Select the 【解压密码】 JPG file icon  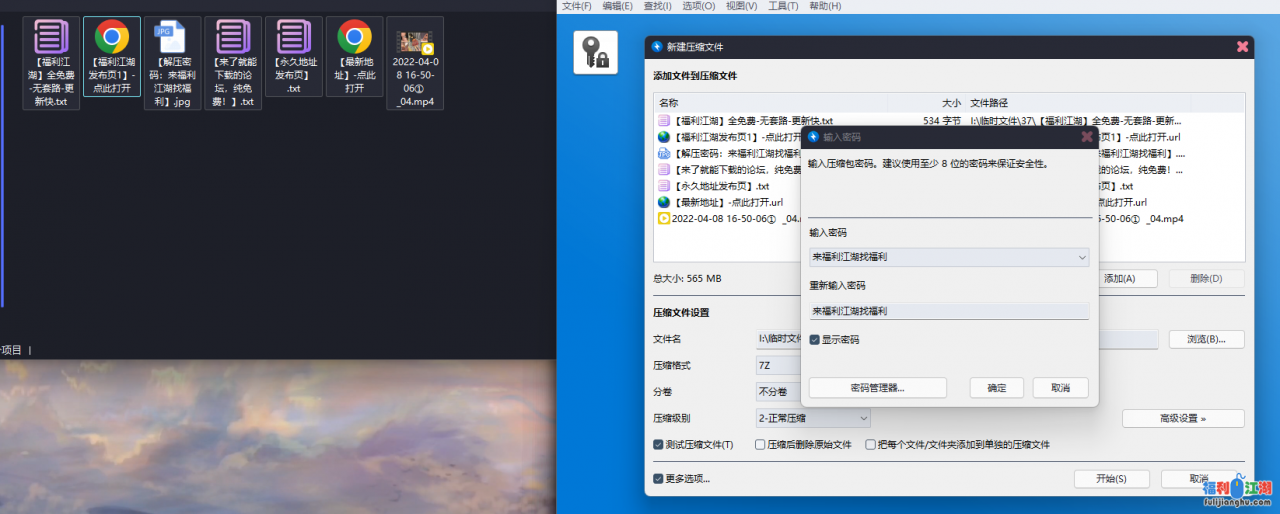[x=172, y=38]
